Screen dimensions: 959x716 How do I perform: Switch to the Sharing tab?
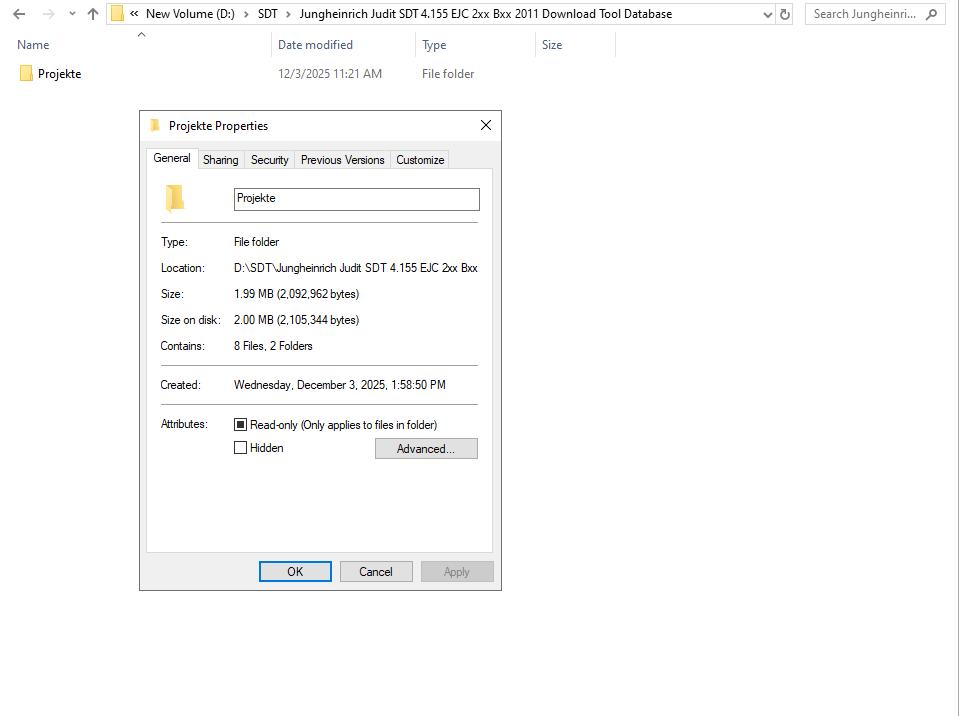[x=221, y=160]
